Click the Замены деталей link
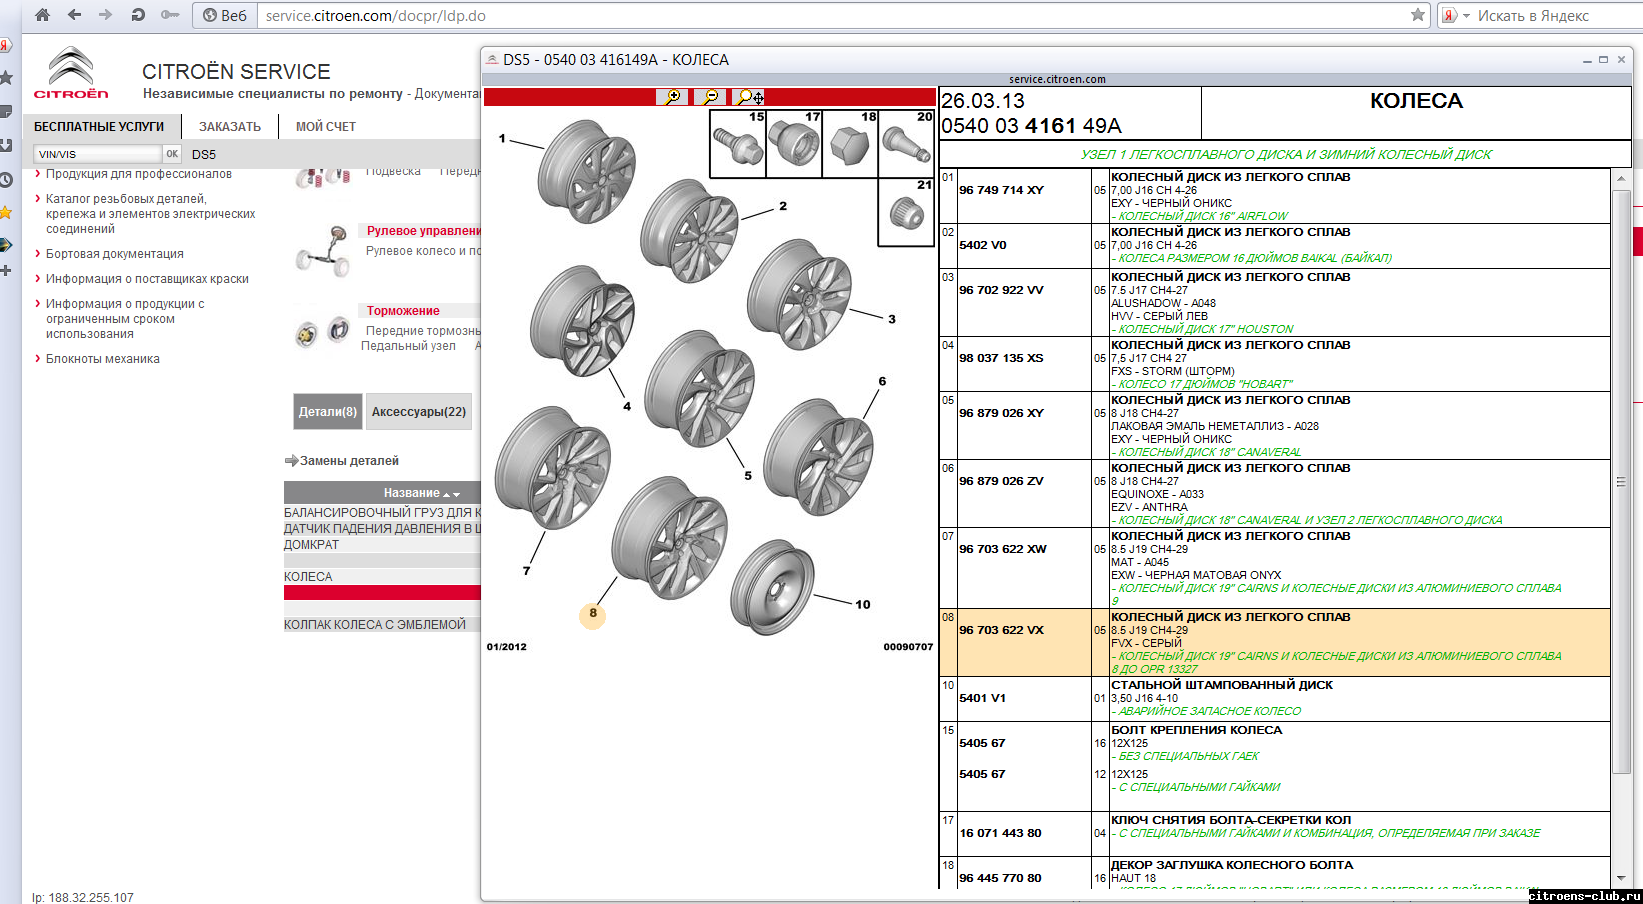The height and width of the screenshot is (904, 1643). (349, 461)
